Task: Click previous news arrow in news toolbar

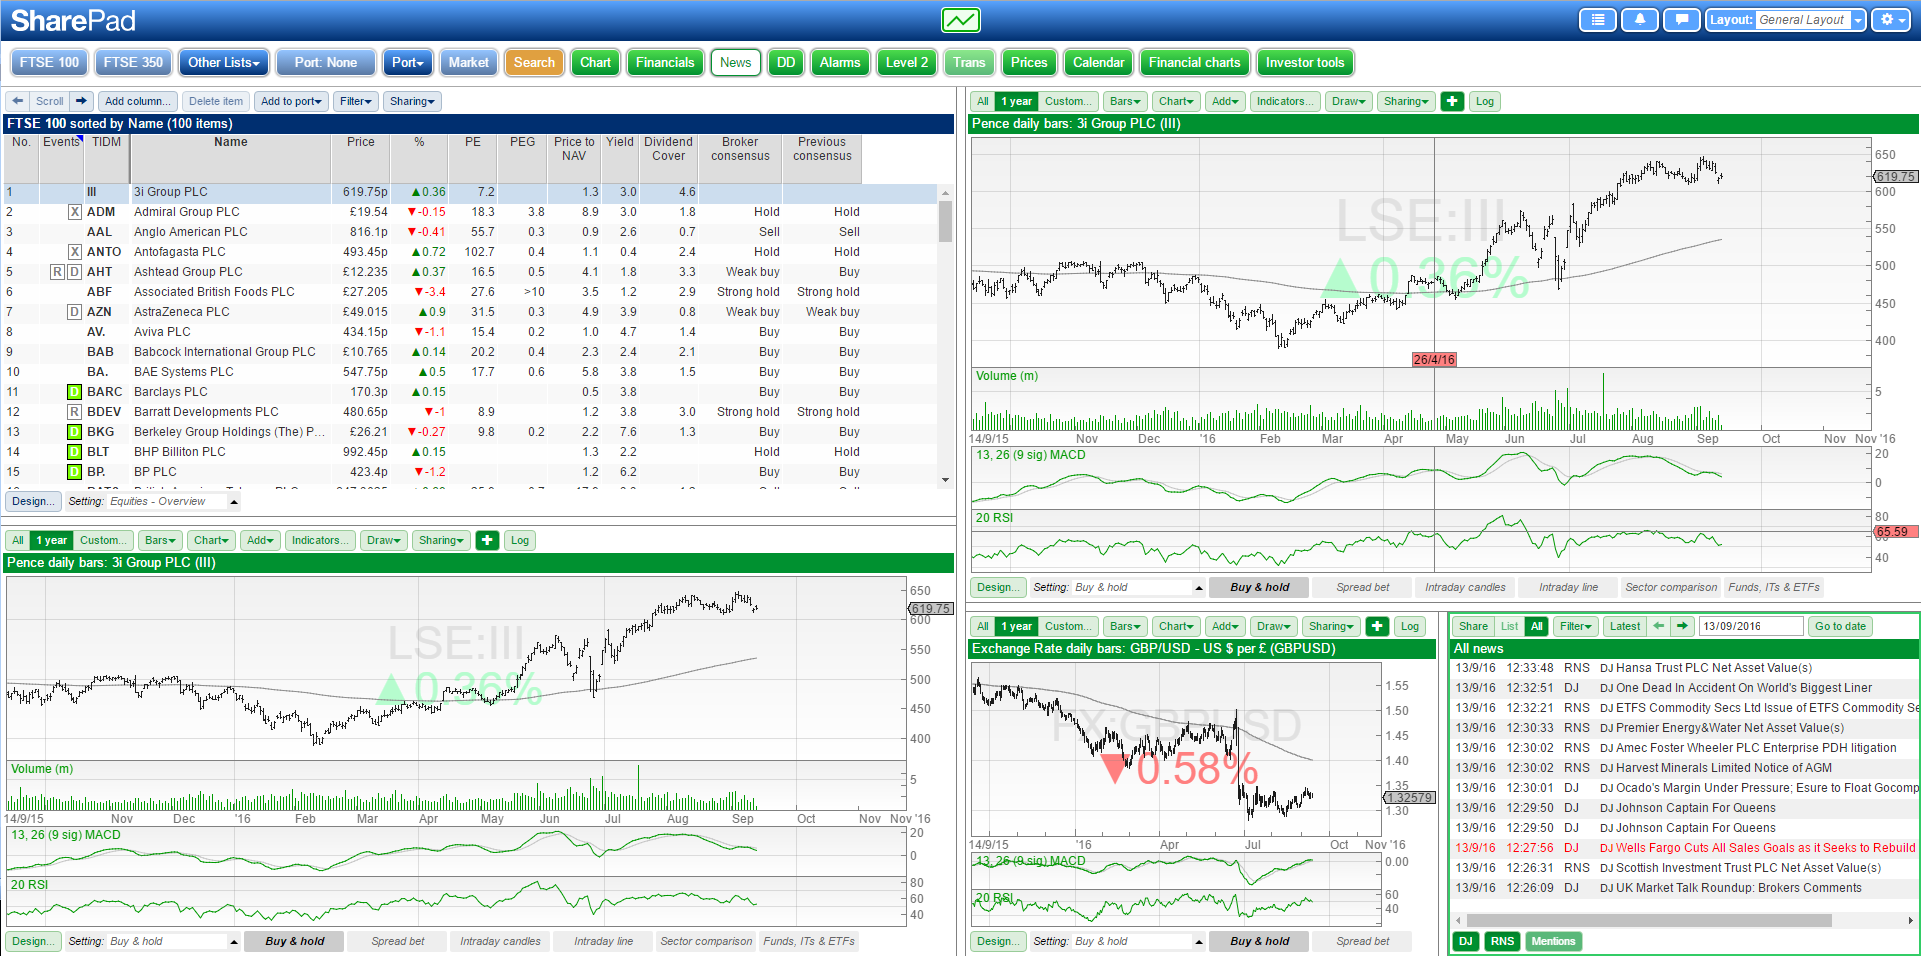Action: pyautogui.click(x=1659, y=626)
